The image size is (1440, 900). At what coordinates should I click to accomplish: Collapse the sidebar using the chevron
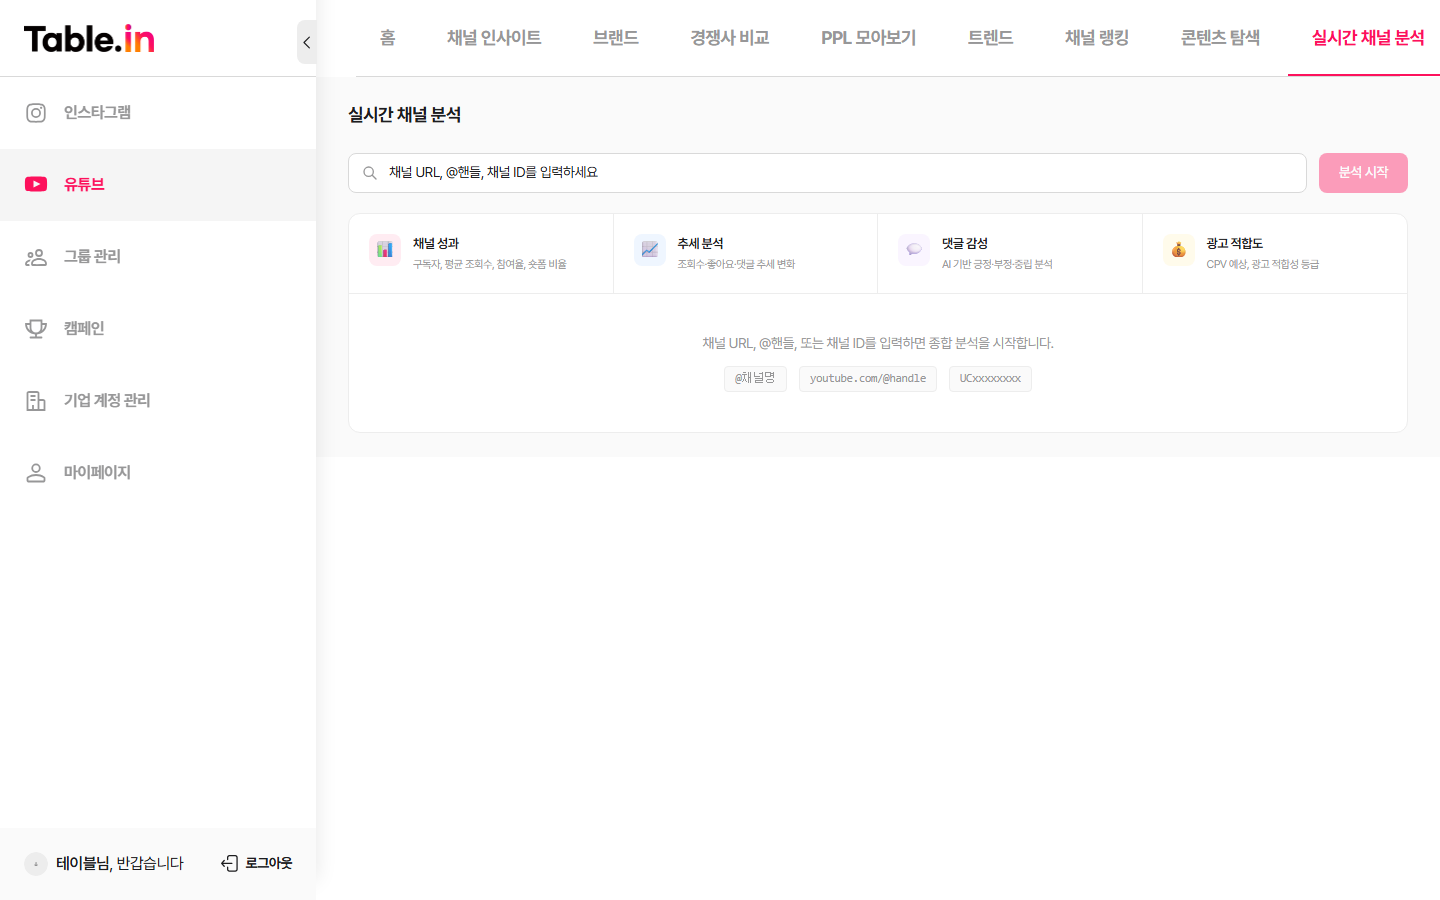click(306, 42)
